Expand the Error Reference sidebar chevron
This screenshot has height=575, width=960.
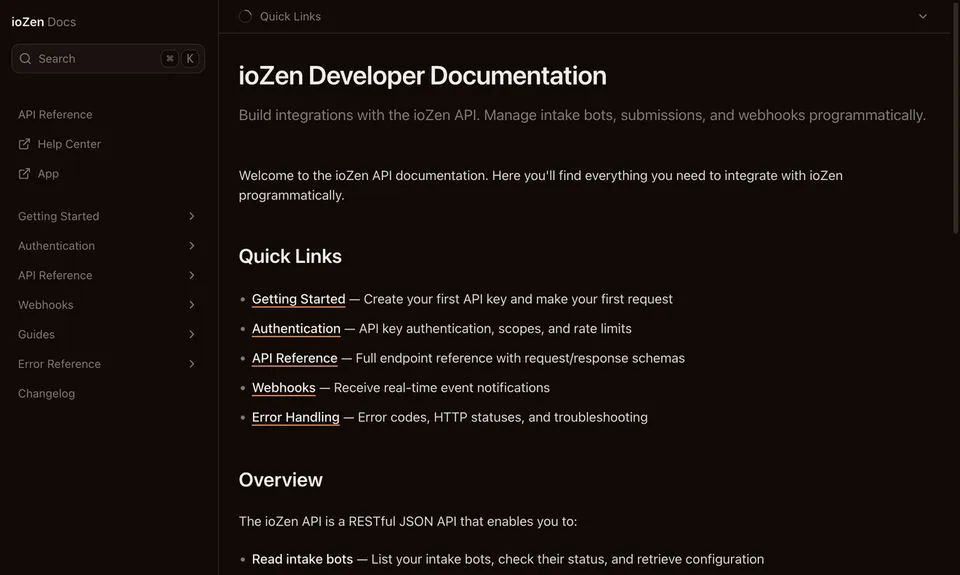coord(192,364)
